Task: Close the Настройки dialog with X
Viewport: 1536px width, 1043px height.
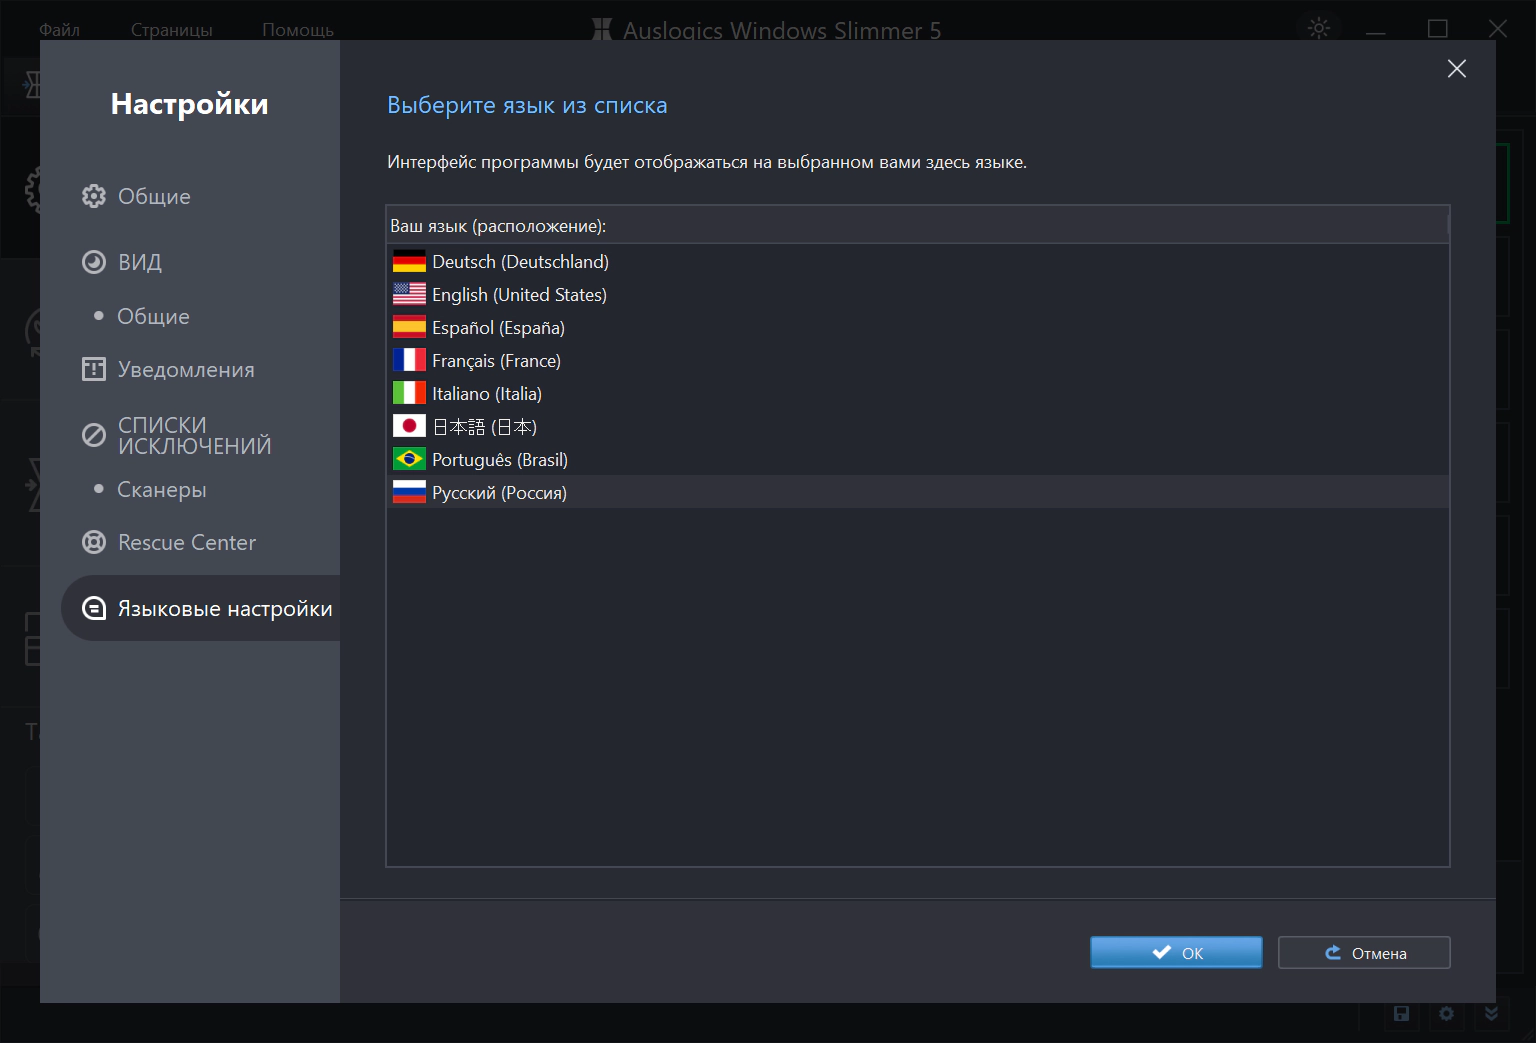Action: click(x=1457, y=68)
